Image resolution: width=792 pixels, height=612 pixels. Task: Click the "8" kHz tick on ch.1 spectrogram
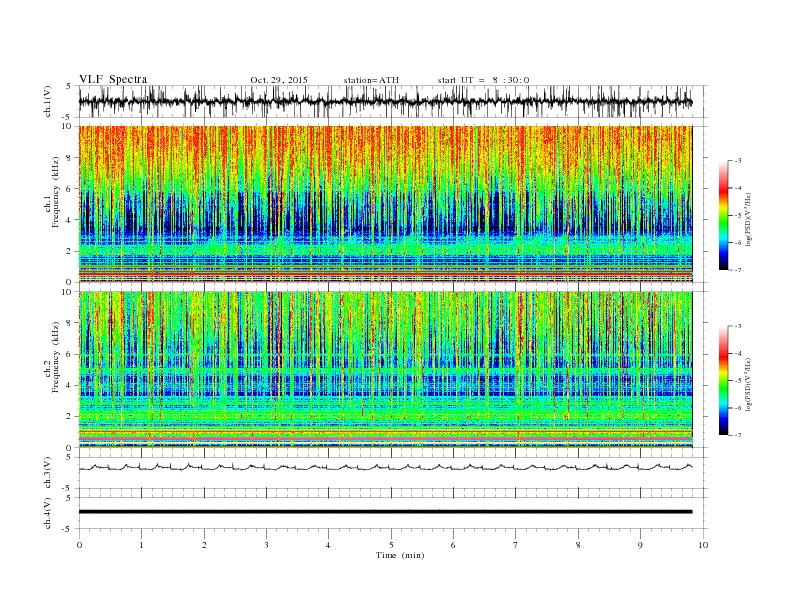(x=70, y=158)
